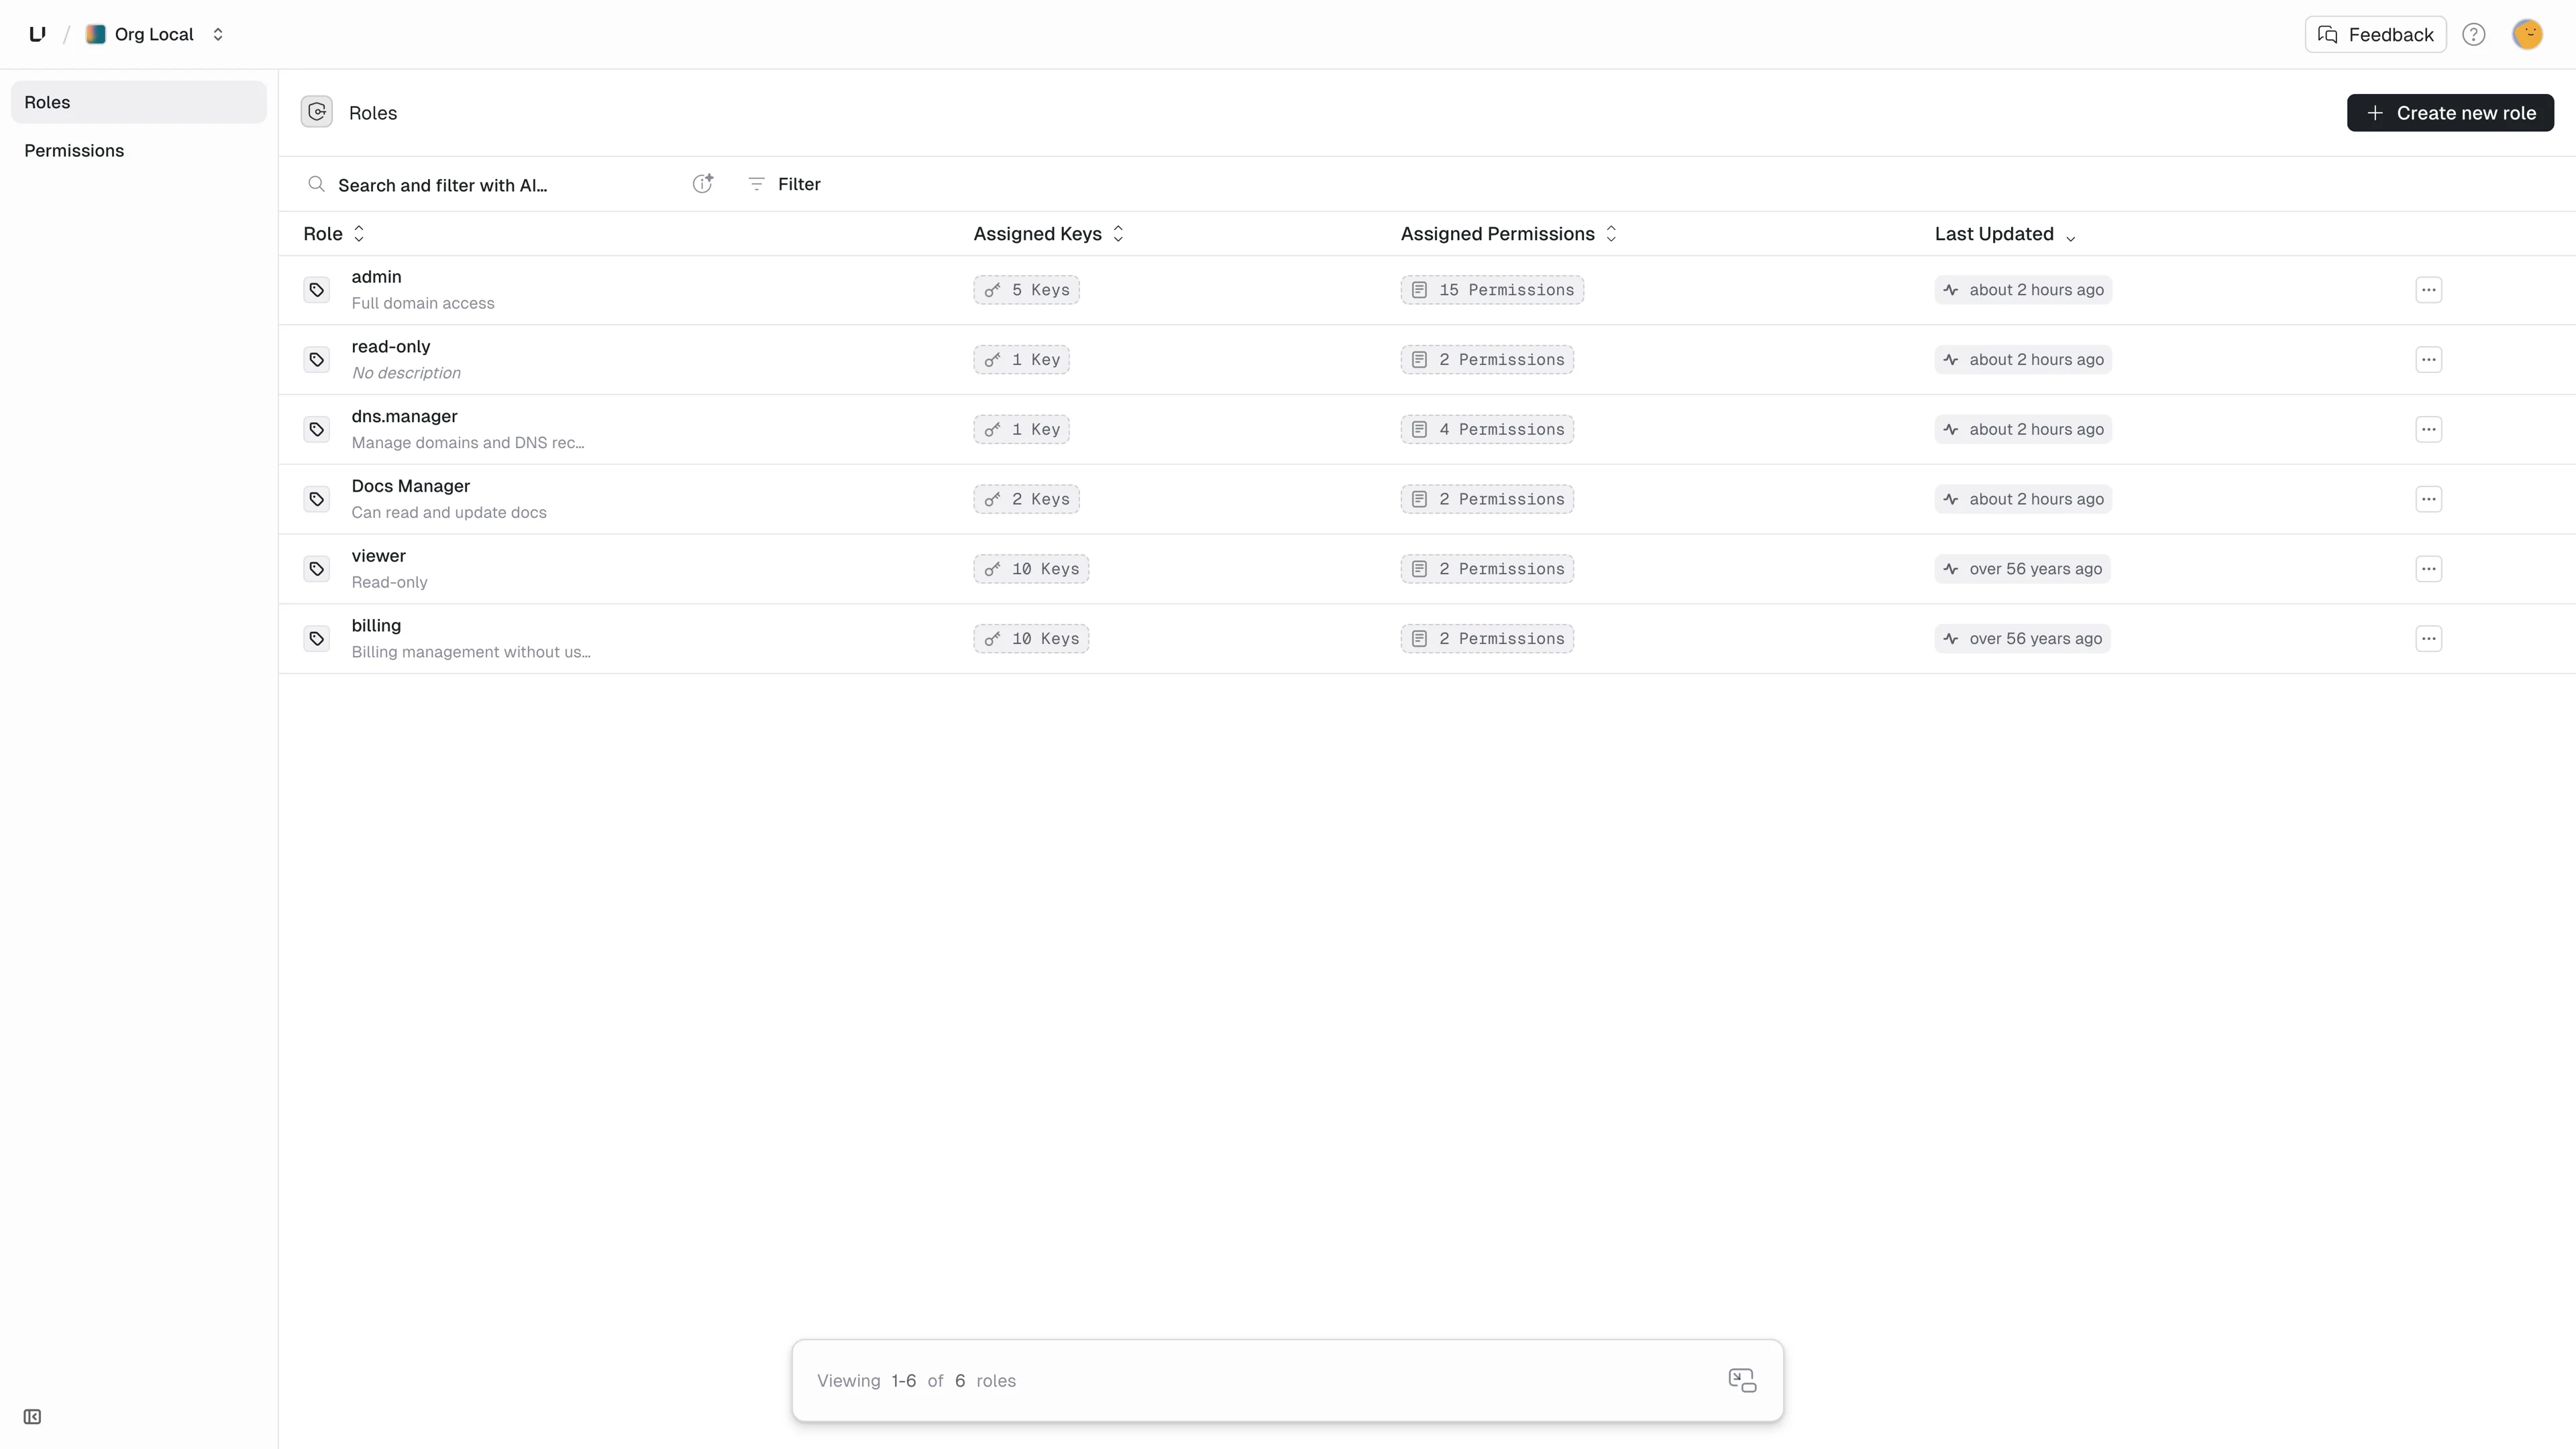Sort by the Role column

tap(334, 233)
